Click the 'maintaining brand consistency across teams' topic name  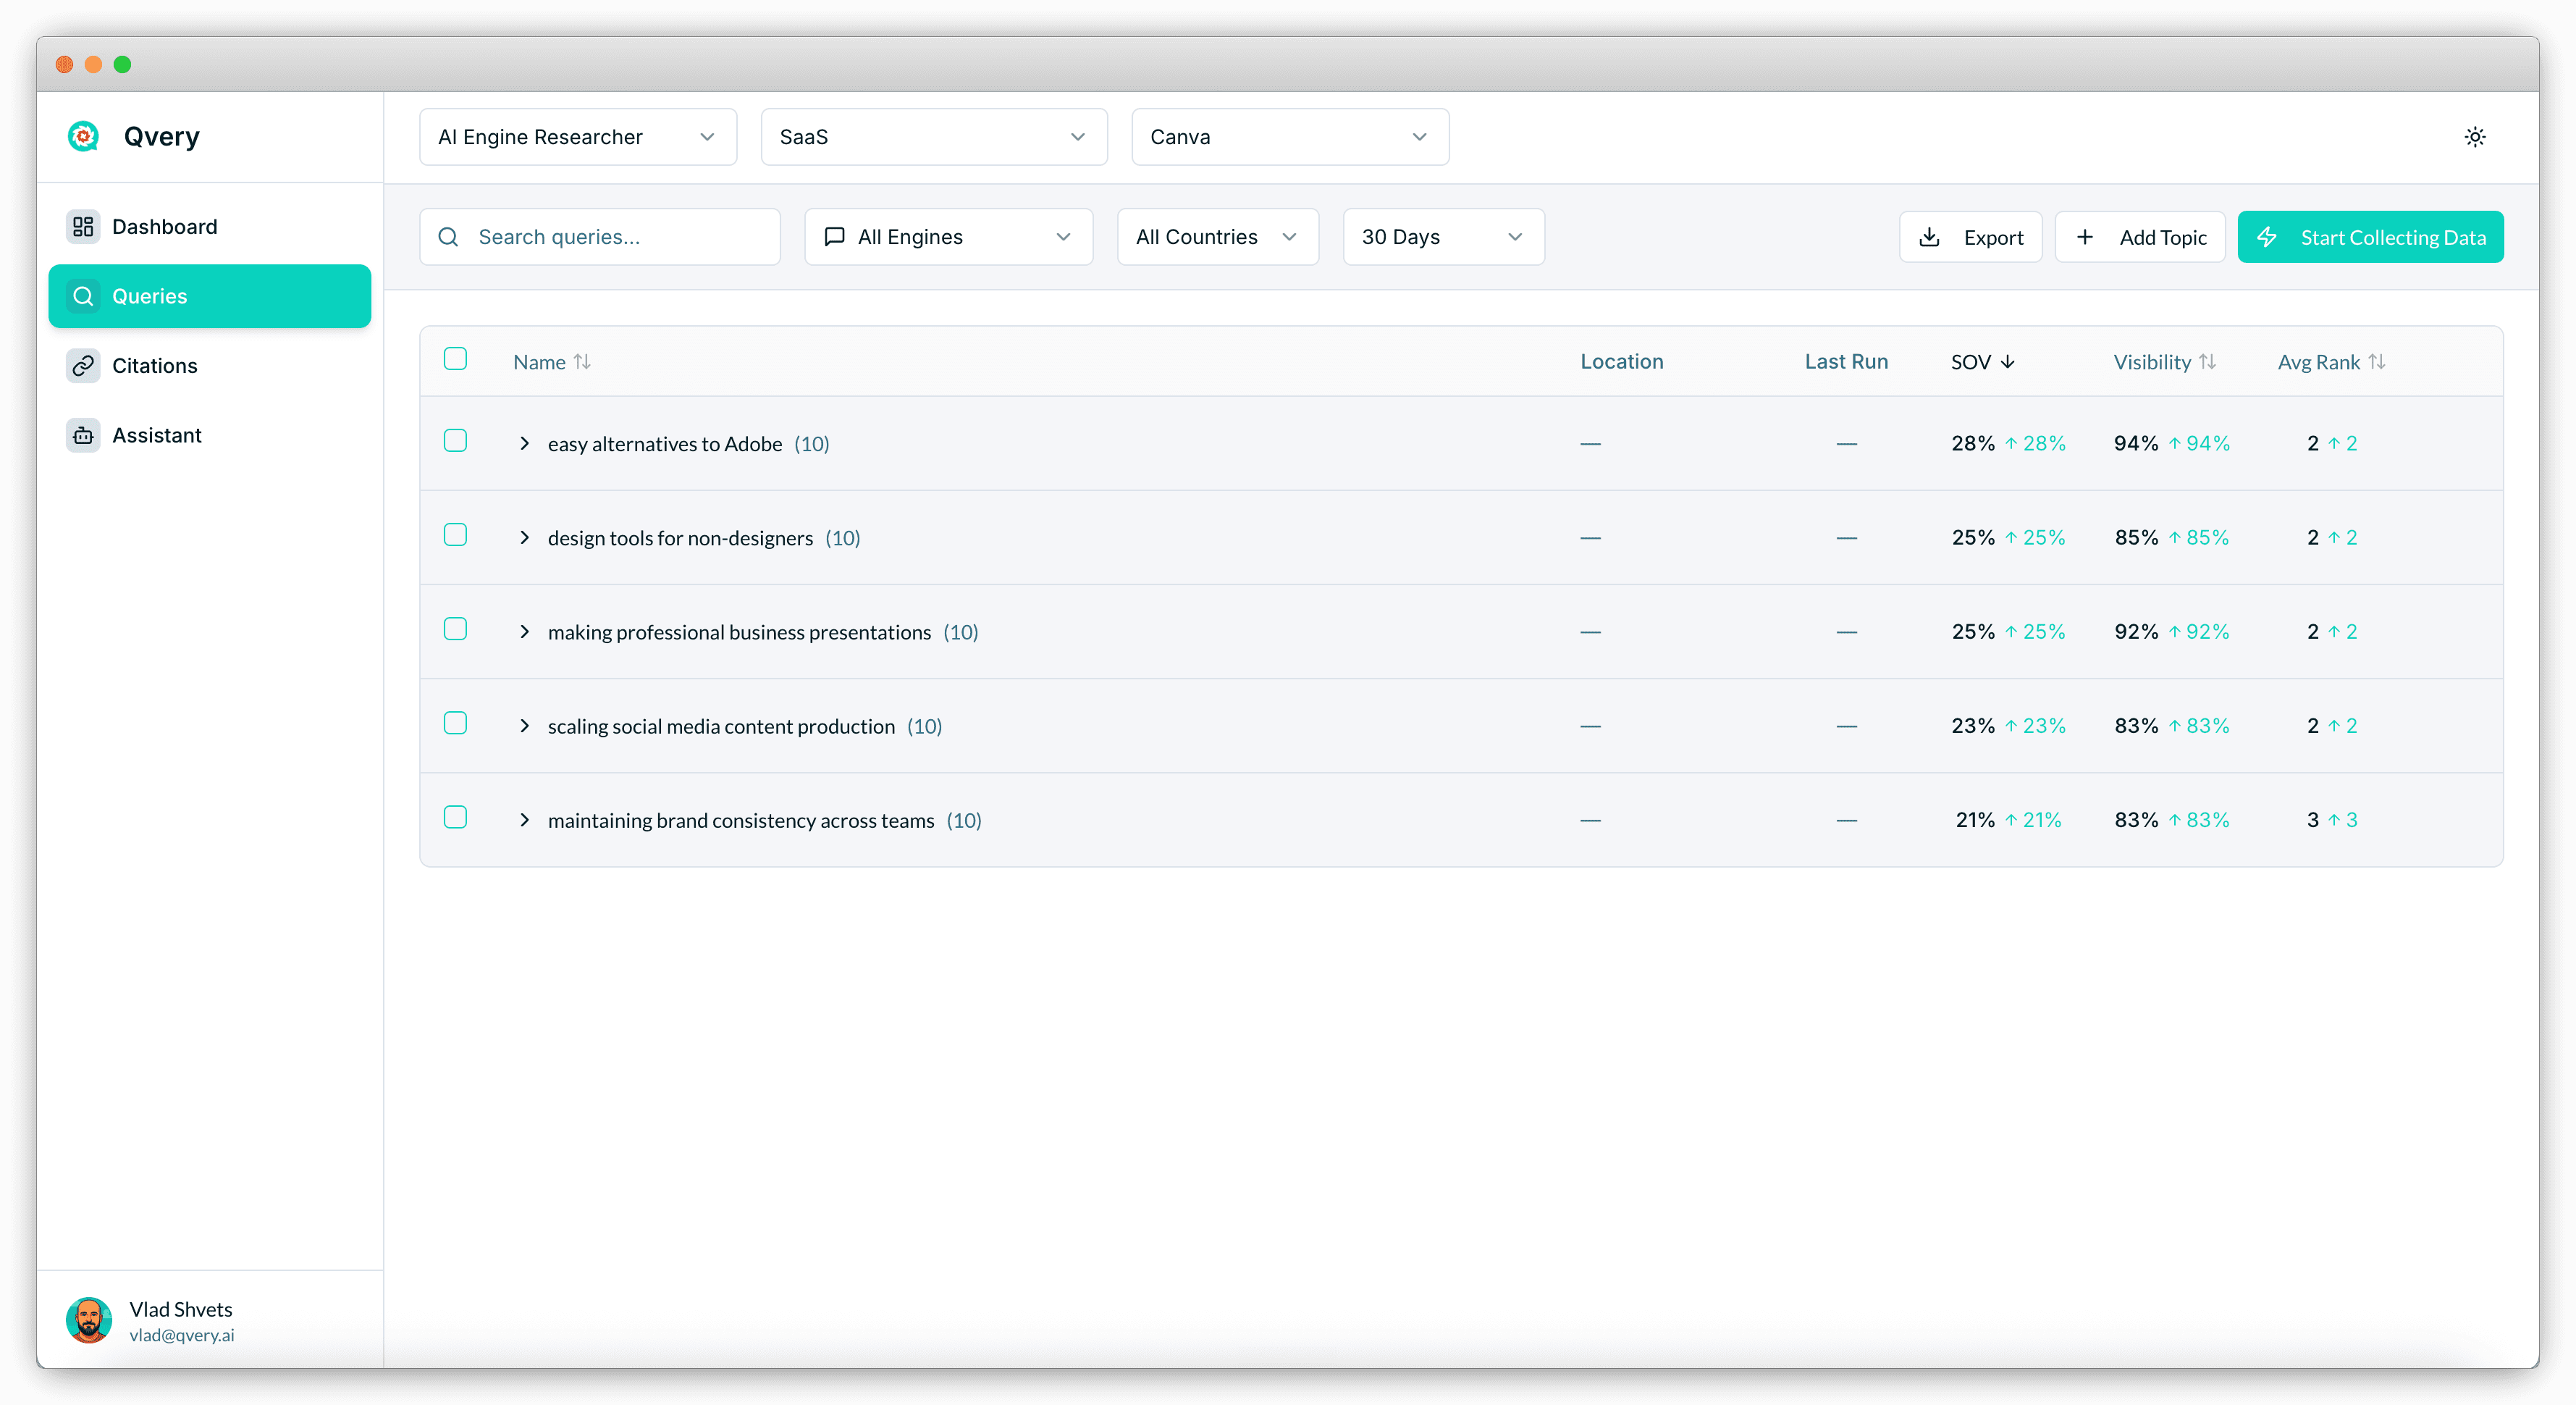point(741,820)
